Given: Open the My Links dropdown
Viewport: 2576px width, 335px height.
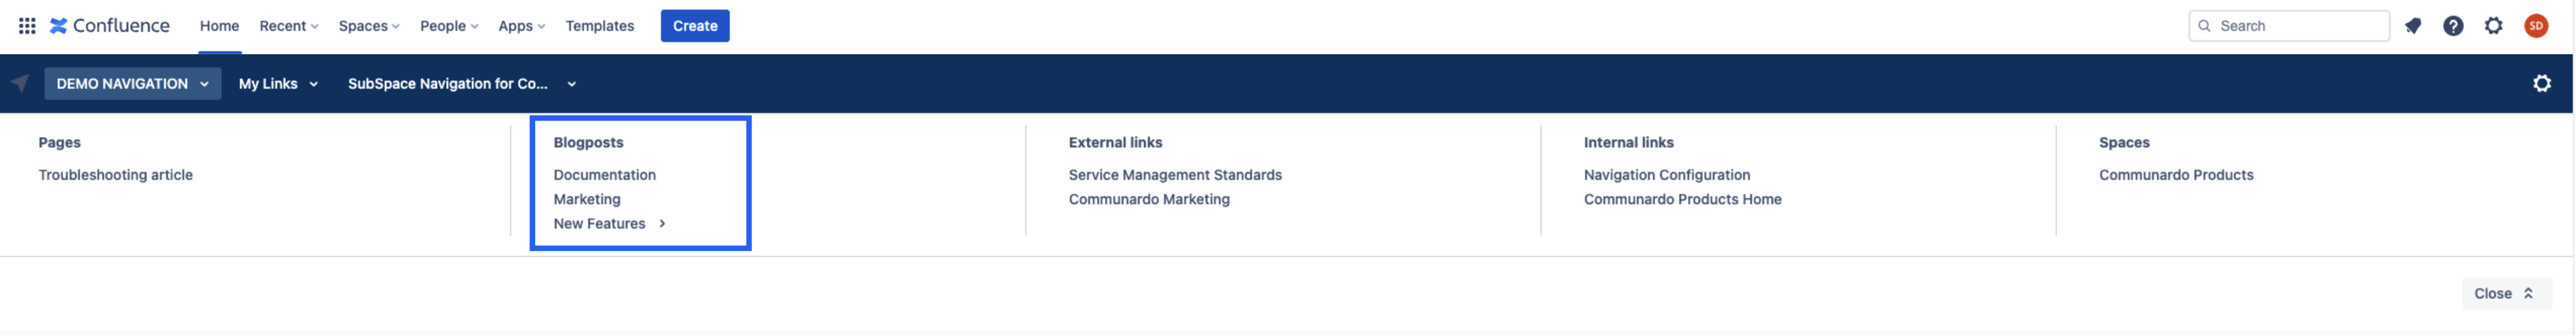Looking at the screenshot, I should (278, 84).
